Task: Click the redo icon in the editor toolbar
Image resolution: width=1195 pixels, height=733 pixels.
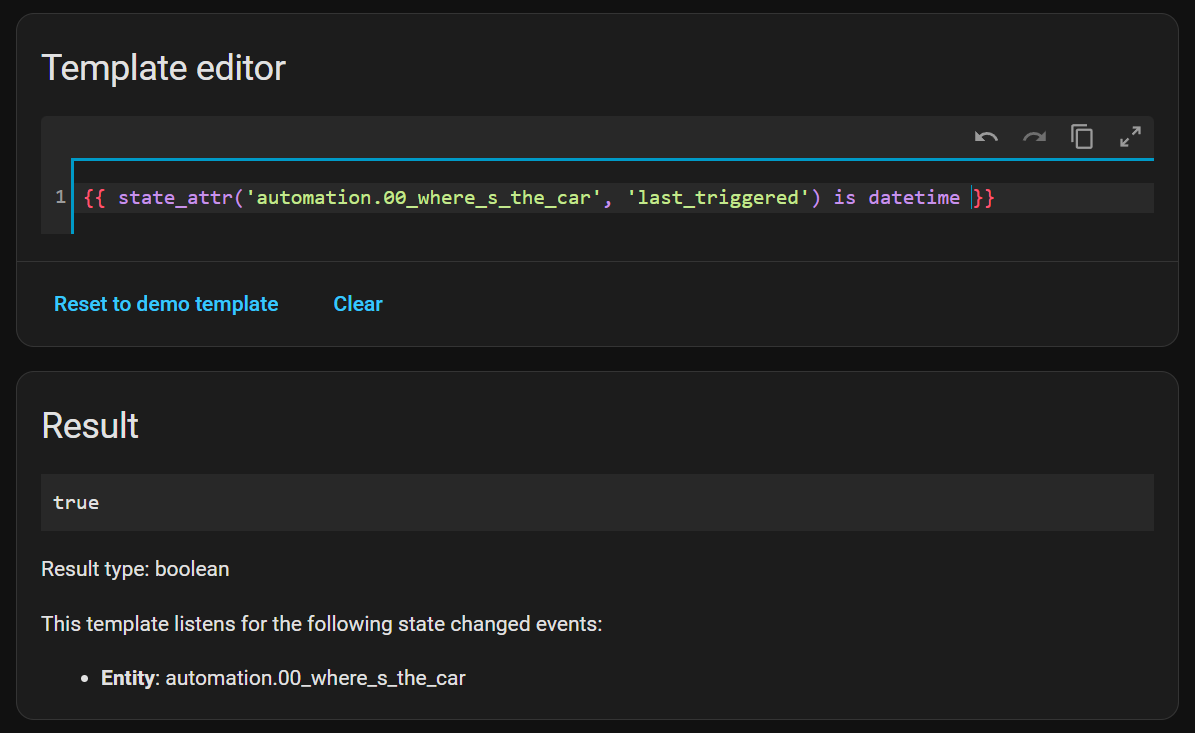Action: (x=1034, y=137)
